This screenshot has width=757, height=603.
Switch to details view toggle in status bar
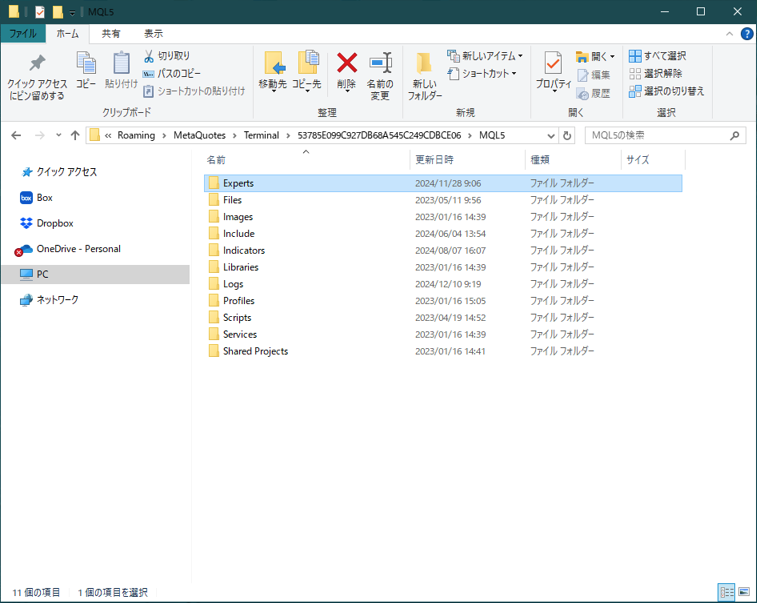click(726, 593)
